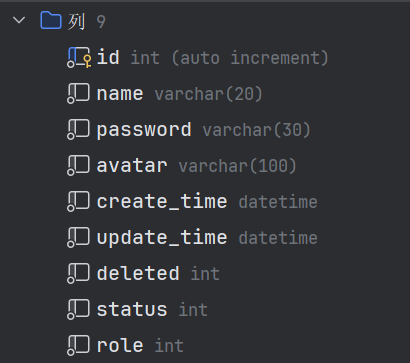This screenshot has width=410, height=363.
Task: Select the name varchar(20) column
Action: coord(180,94)
